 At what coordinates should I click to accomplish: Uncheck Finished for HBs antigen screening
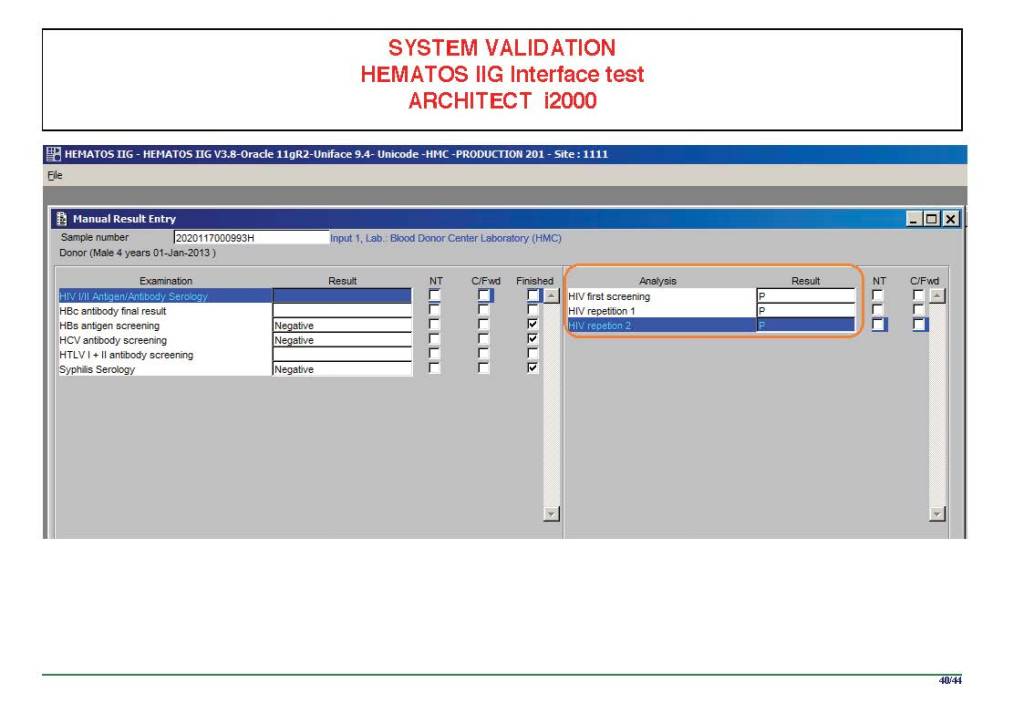[533, 325]
